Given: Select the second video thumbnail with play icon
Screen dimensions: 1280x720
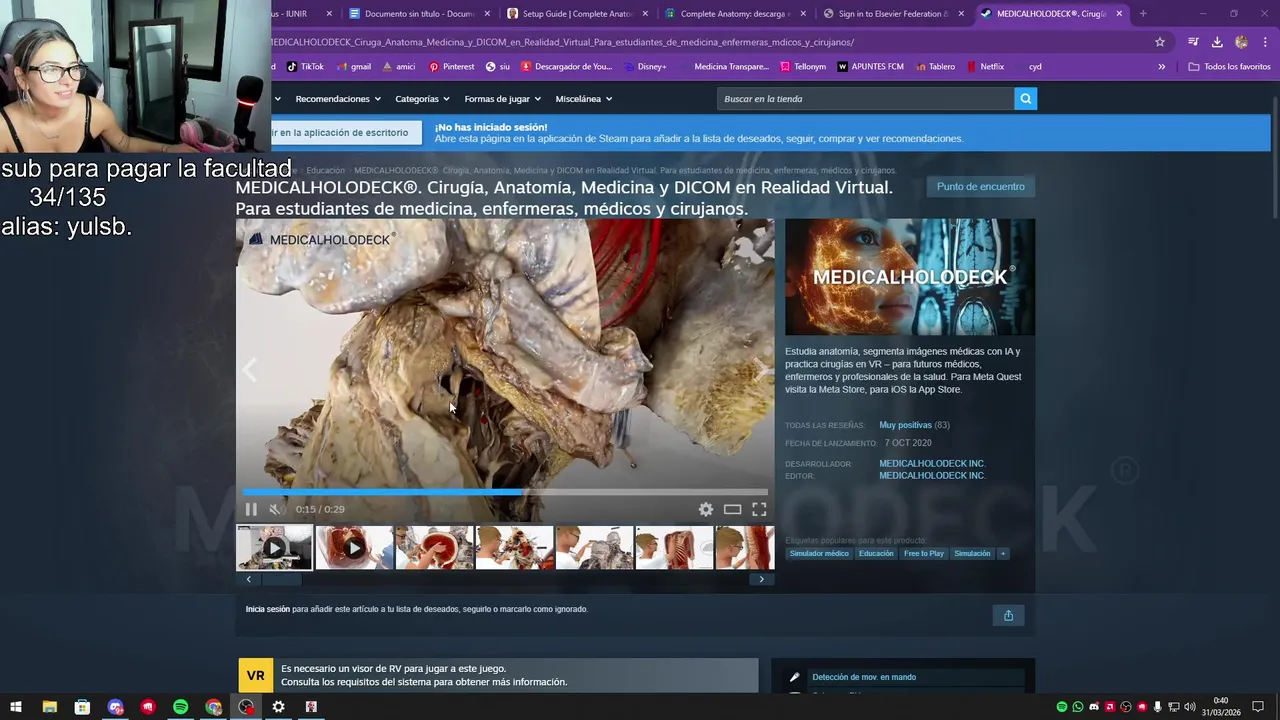Looking at the screenshot, I should 354,548.
